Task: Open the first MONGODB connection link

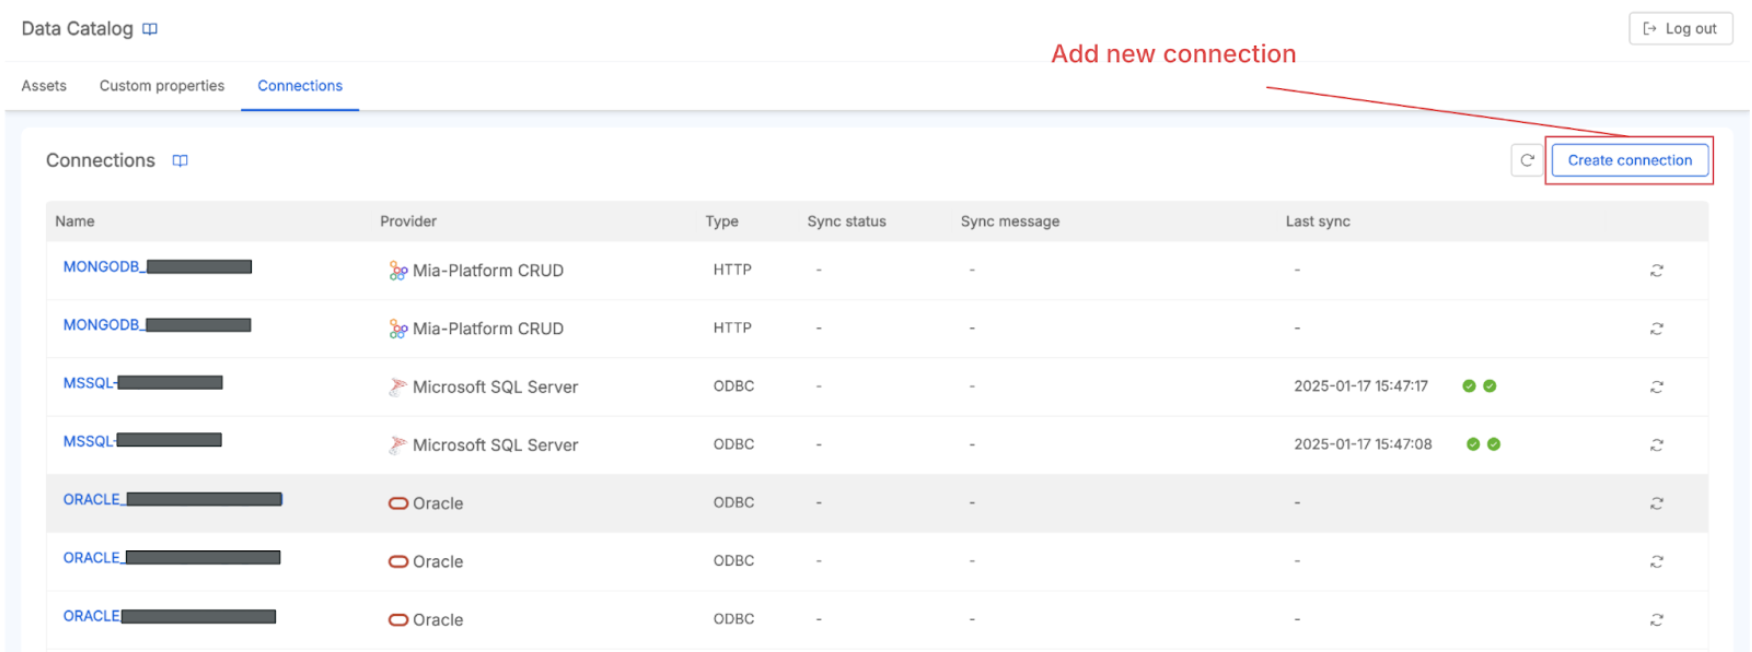Action: (x=101, y=267)
